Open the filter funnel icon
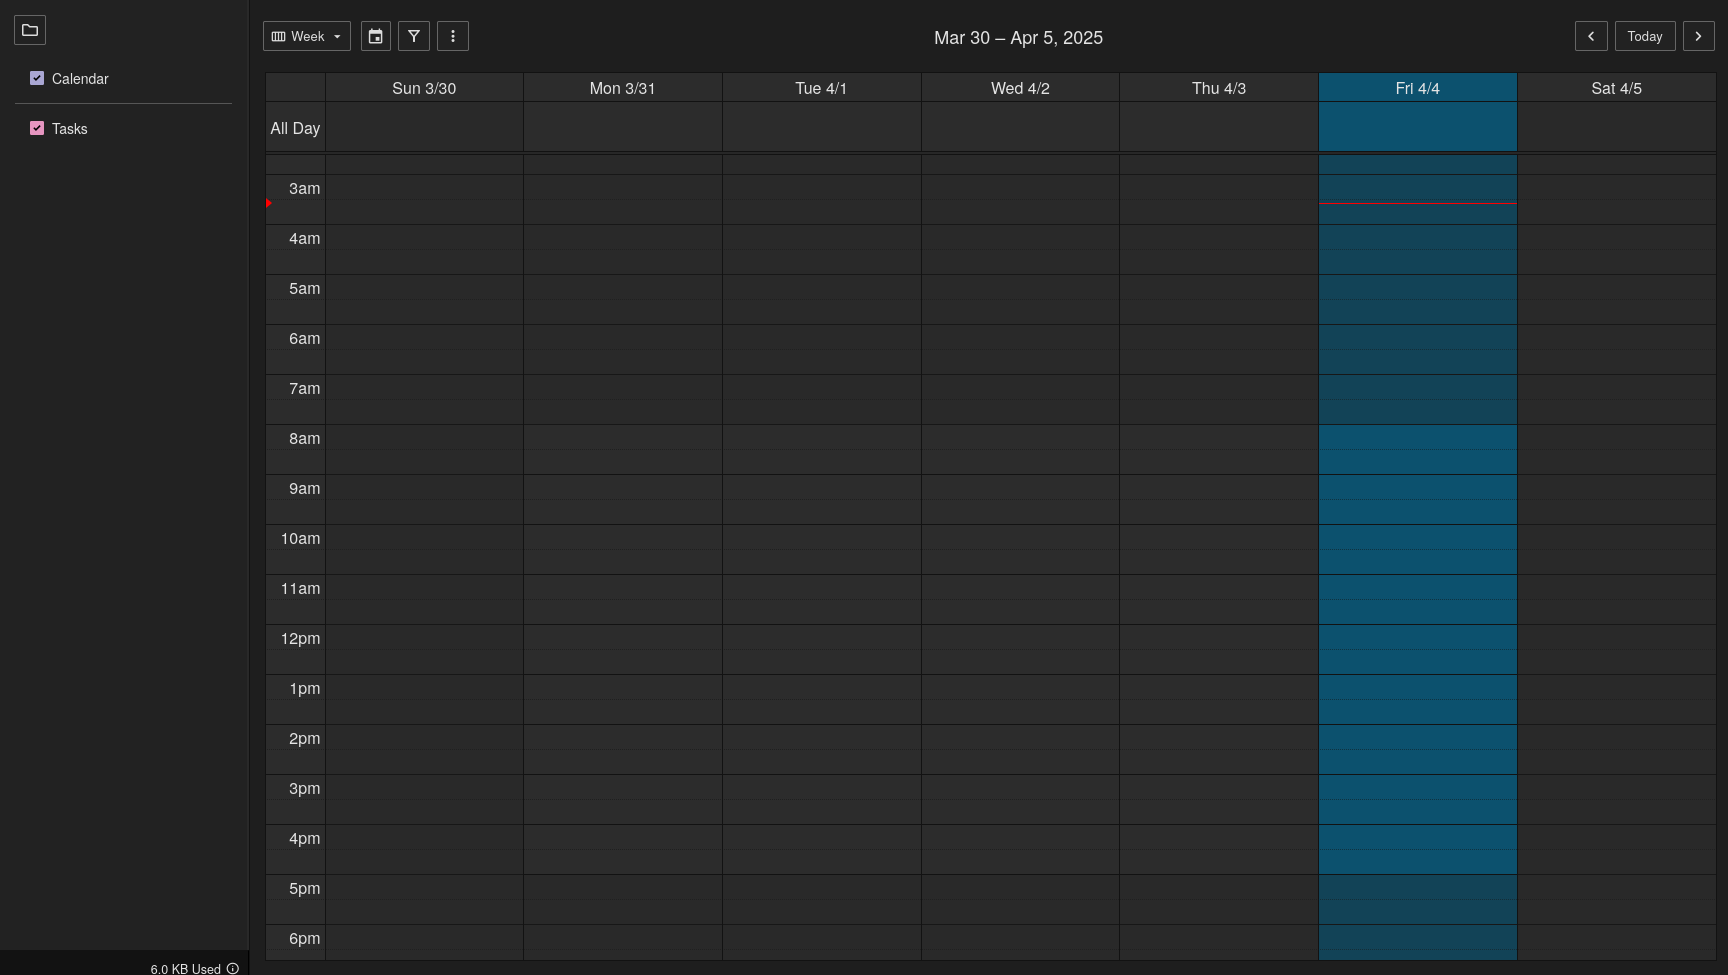1728x975 pixels. pyautogui.click(x=414, y=36)
